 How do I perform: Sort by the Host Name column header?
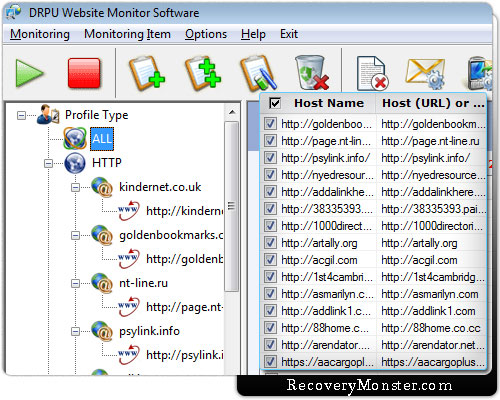[328, 103]
